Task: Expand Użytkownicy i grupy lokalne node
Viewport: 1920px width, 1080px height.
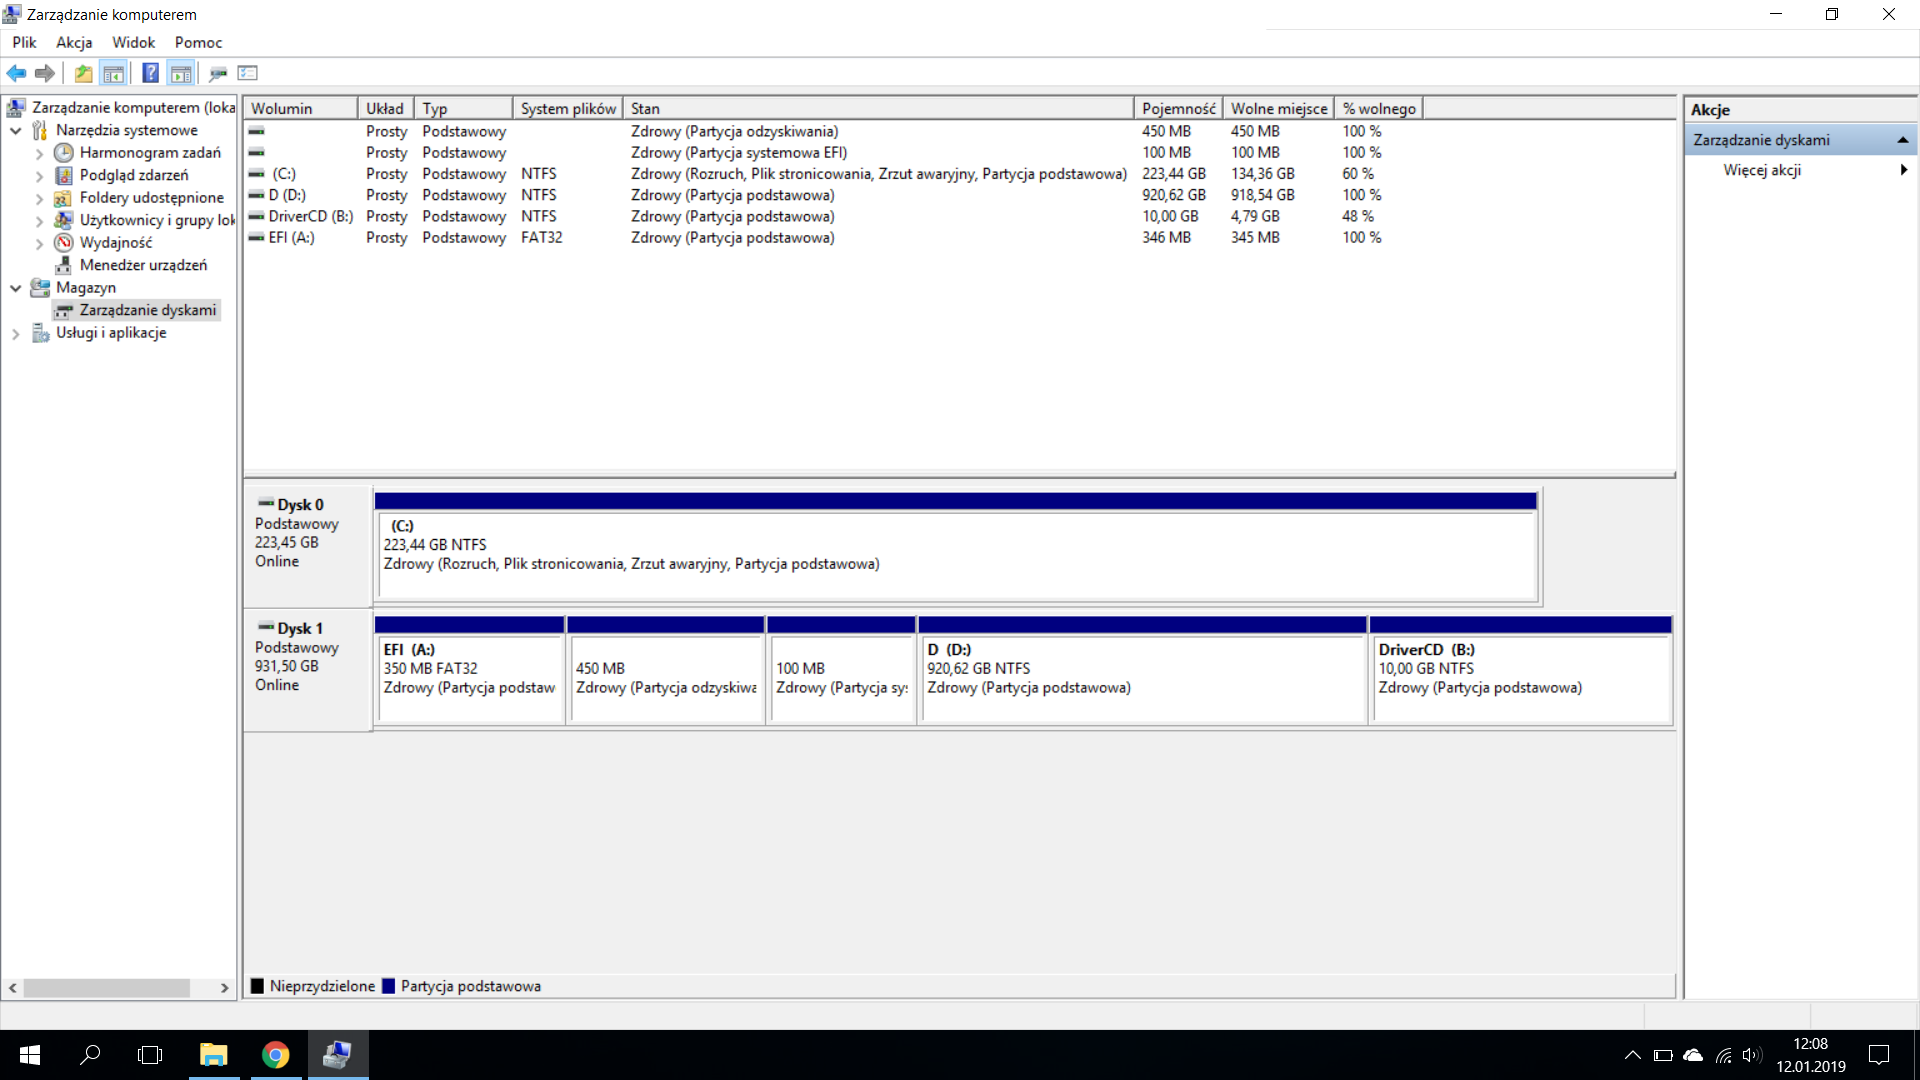Action: coord(39,220)
